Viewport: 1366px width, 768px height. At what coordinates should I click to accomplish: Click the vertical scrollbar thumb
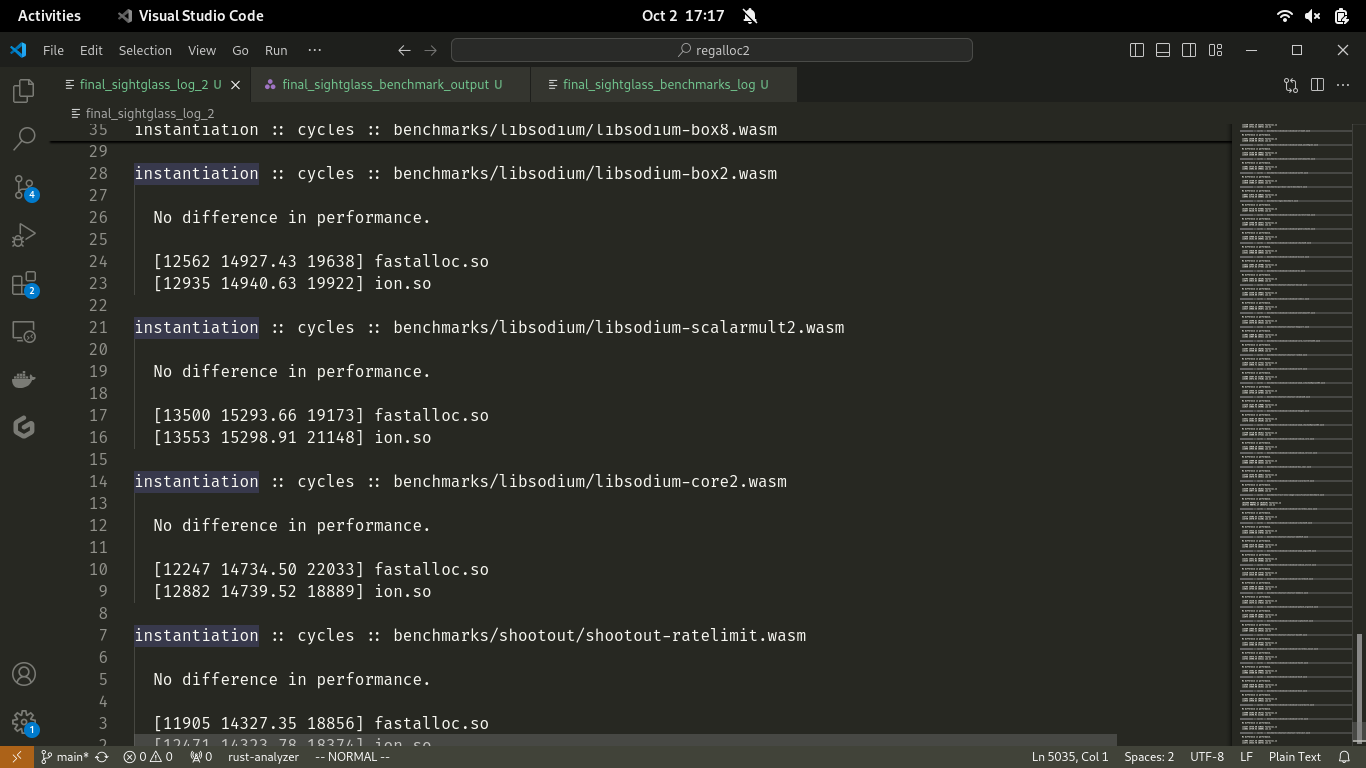pyautogui.click(x=1359, y=689)
